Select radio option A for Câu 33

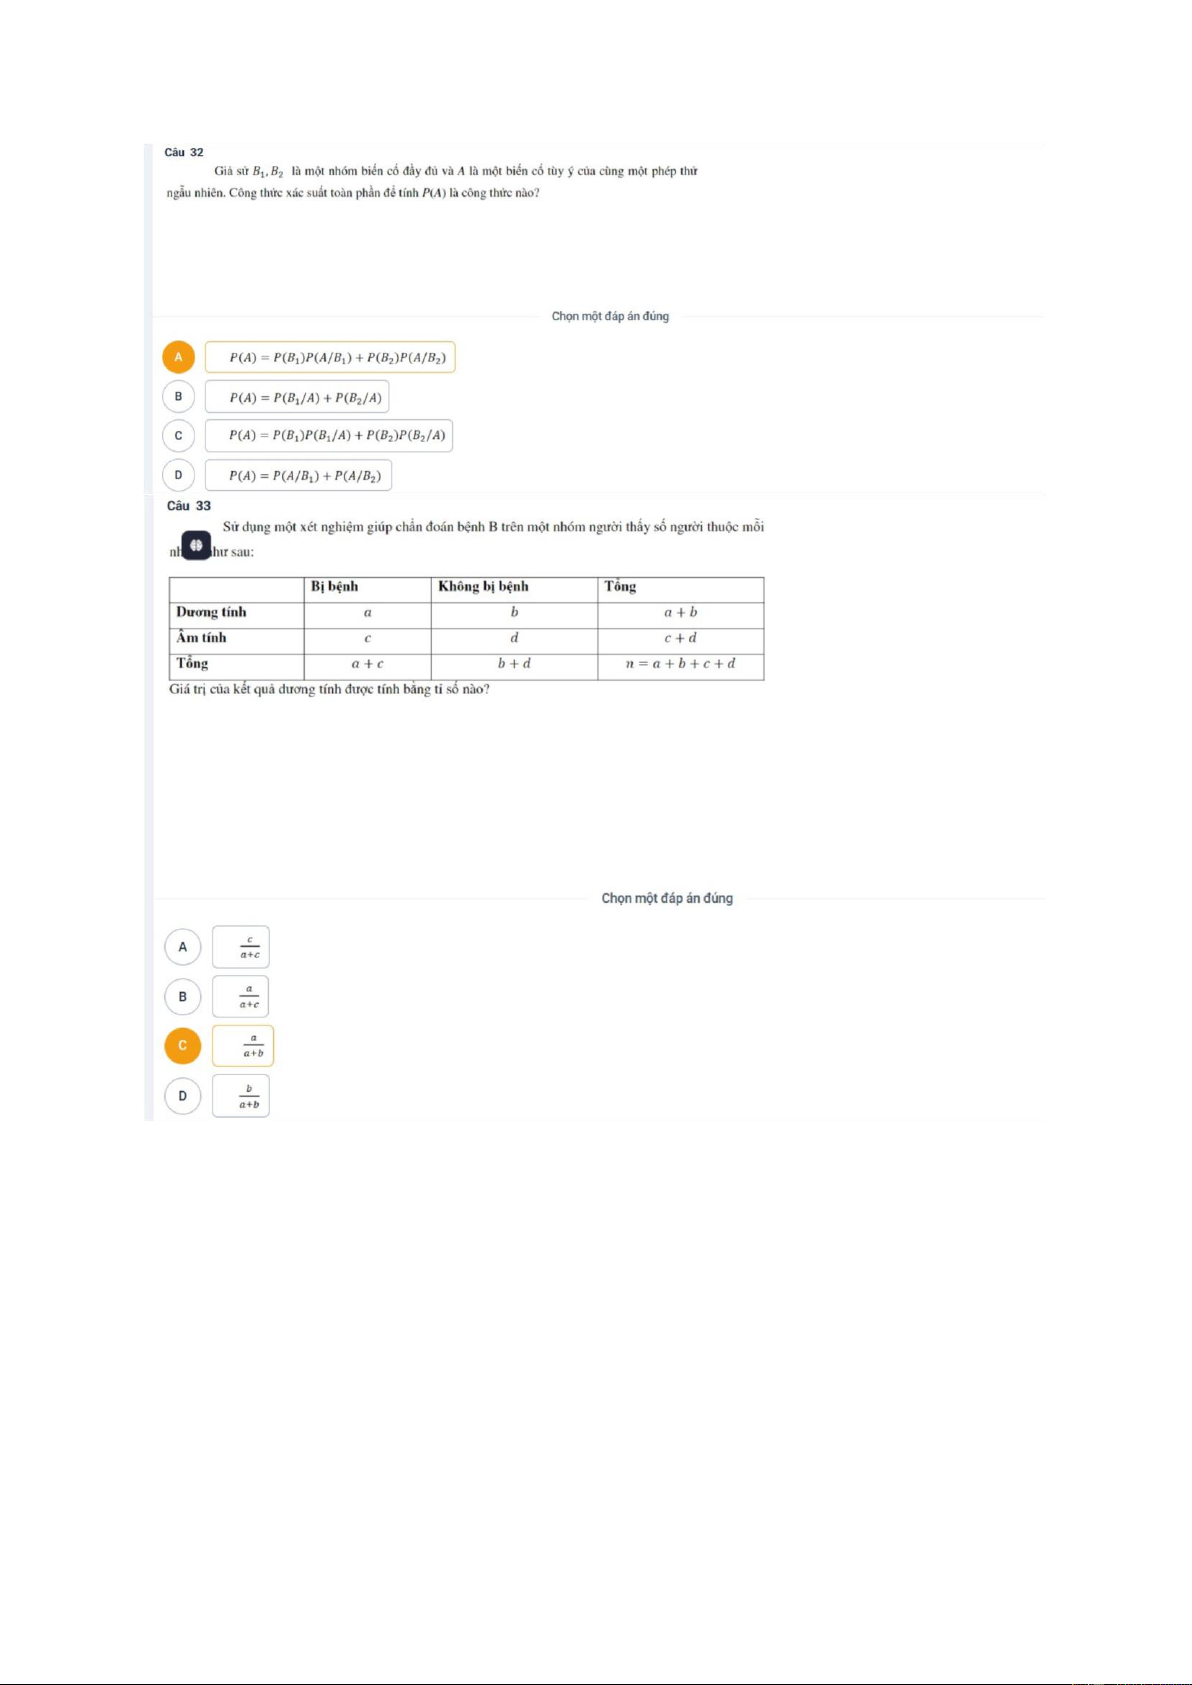(182, 947)
